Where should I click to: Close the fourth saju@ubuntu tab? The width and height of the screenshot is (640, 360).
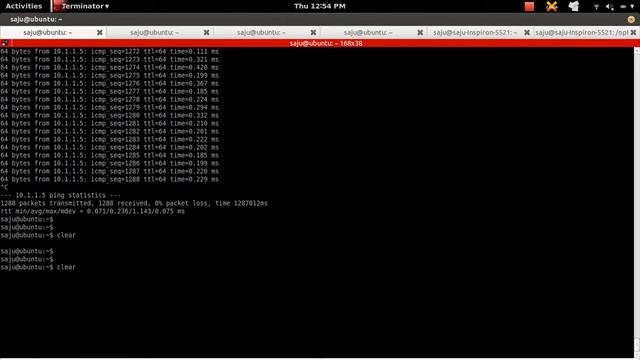420,32
